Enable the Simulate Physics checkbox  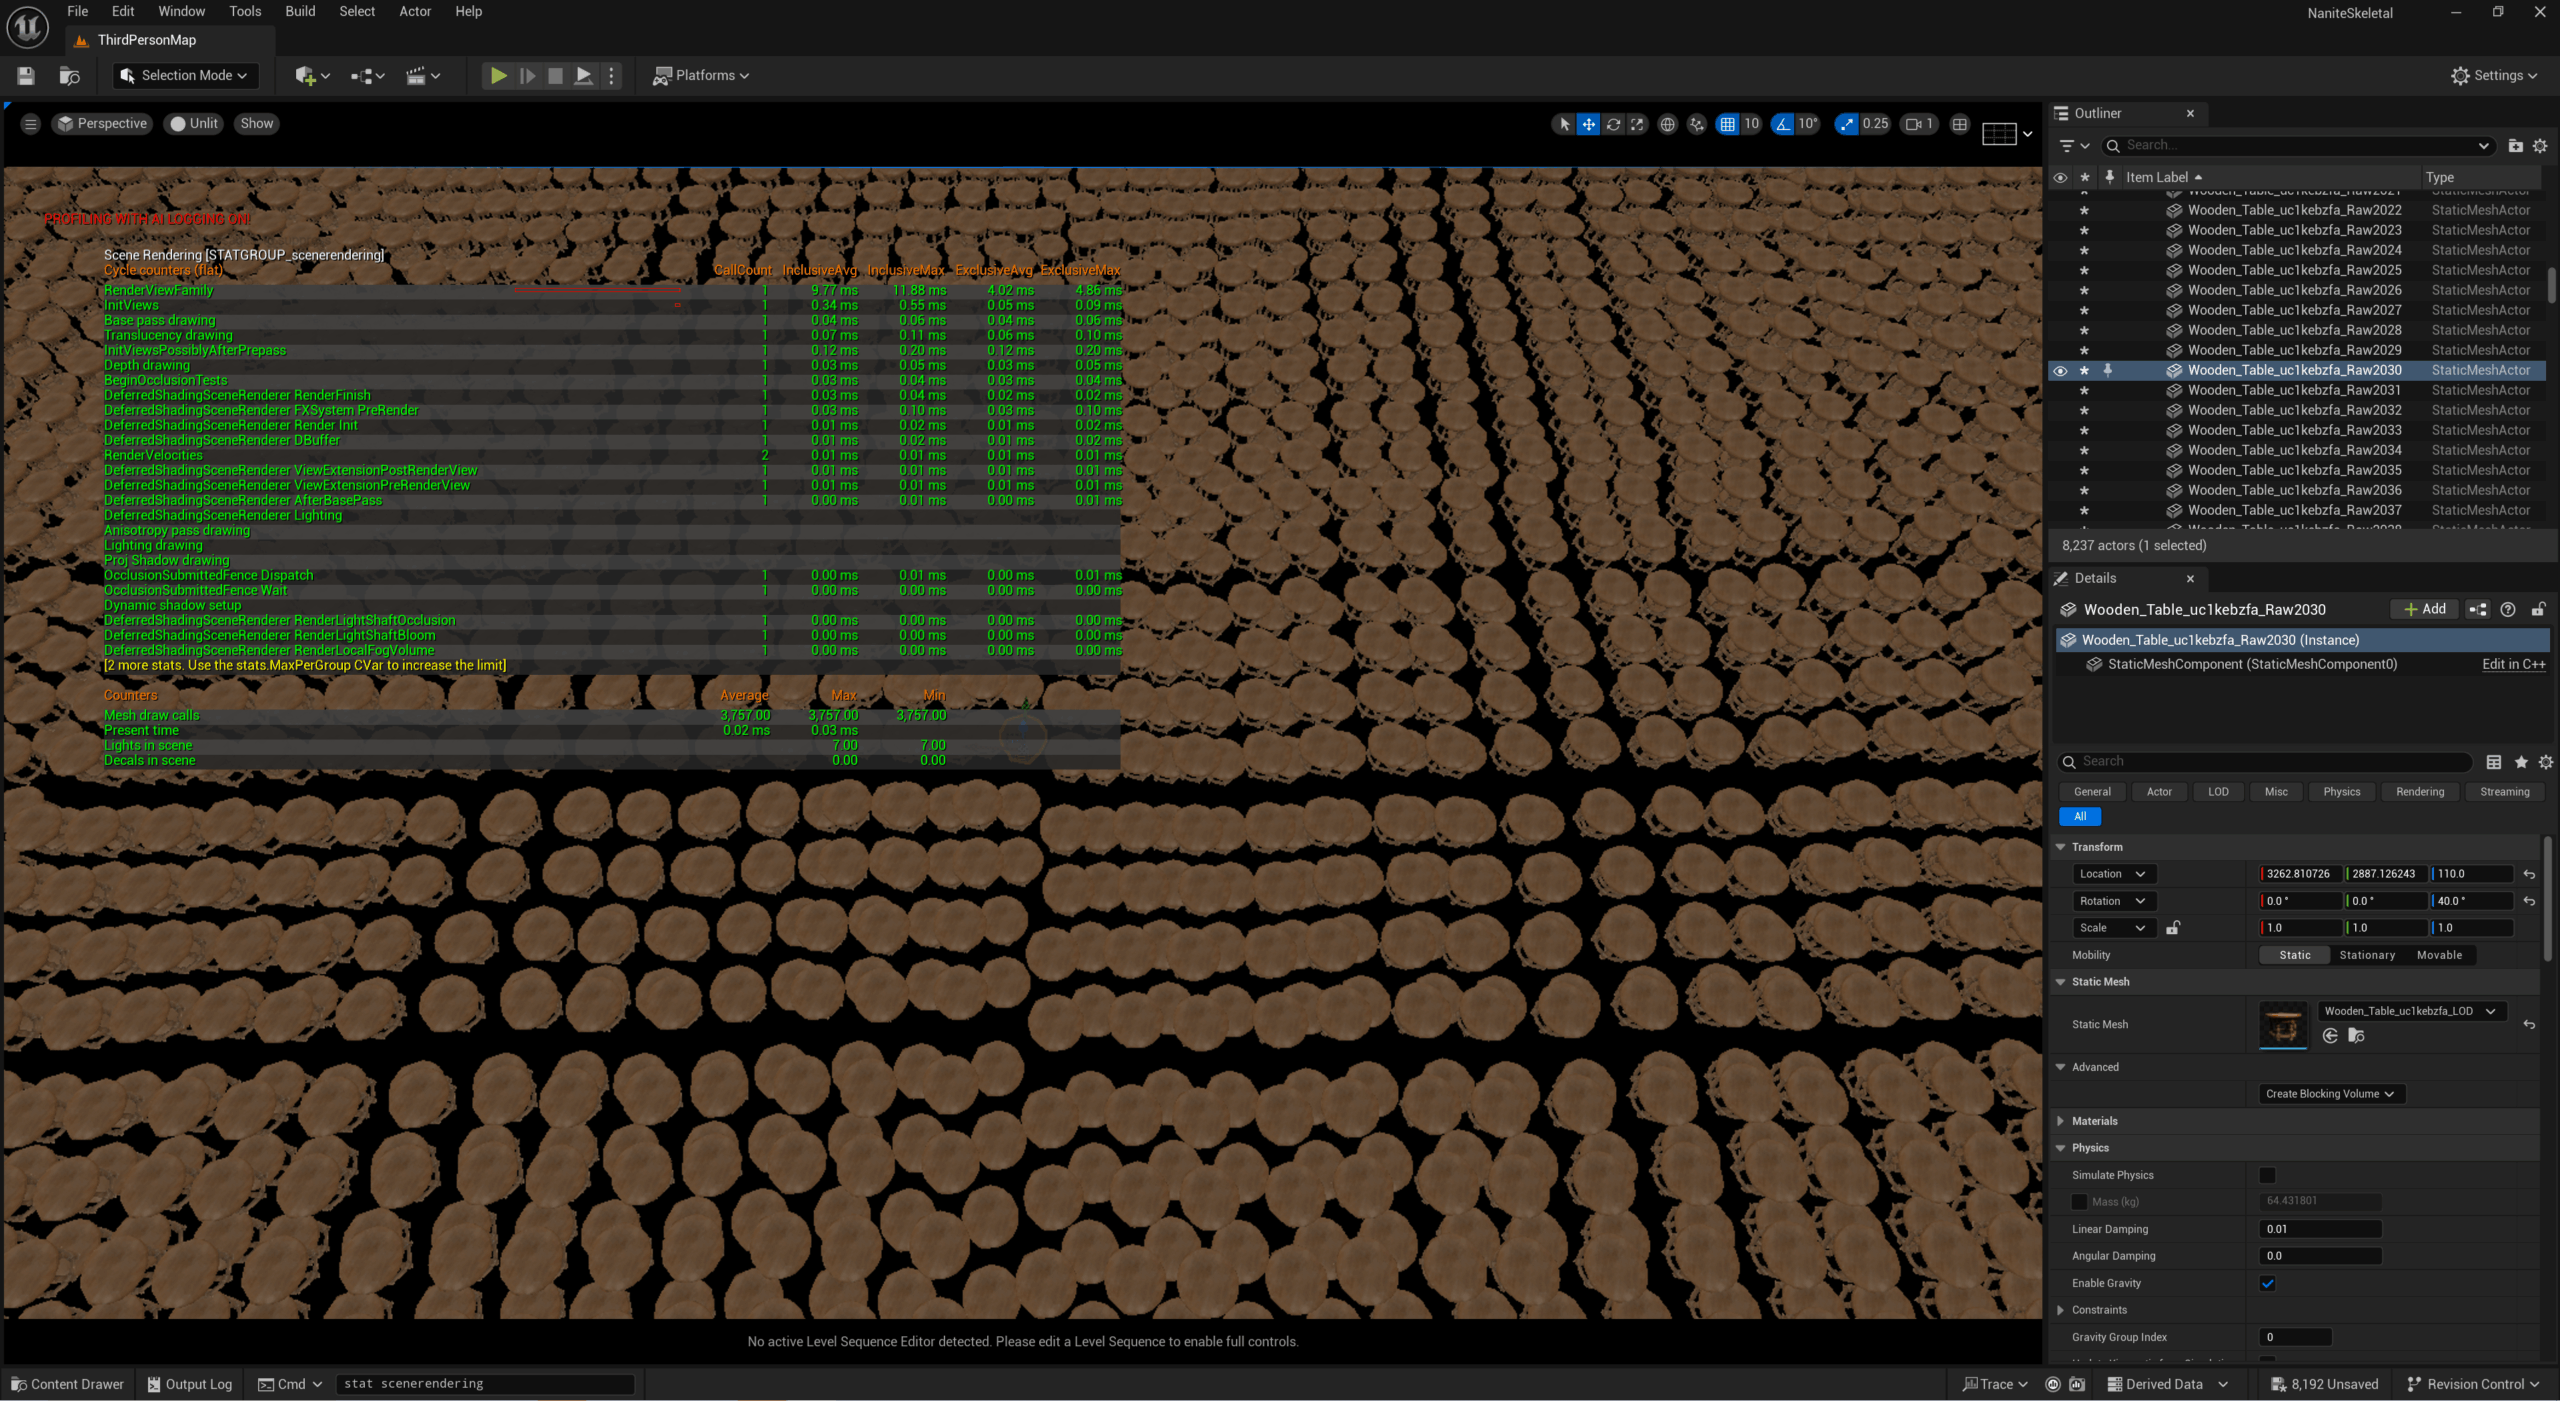(2267, 1176)
